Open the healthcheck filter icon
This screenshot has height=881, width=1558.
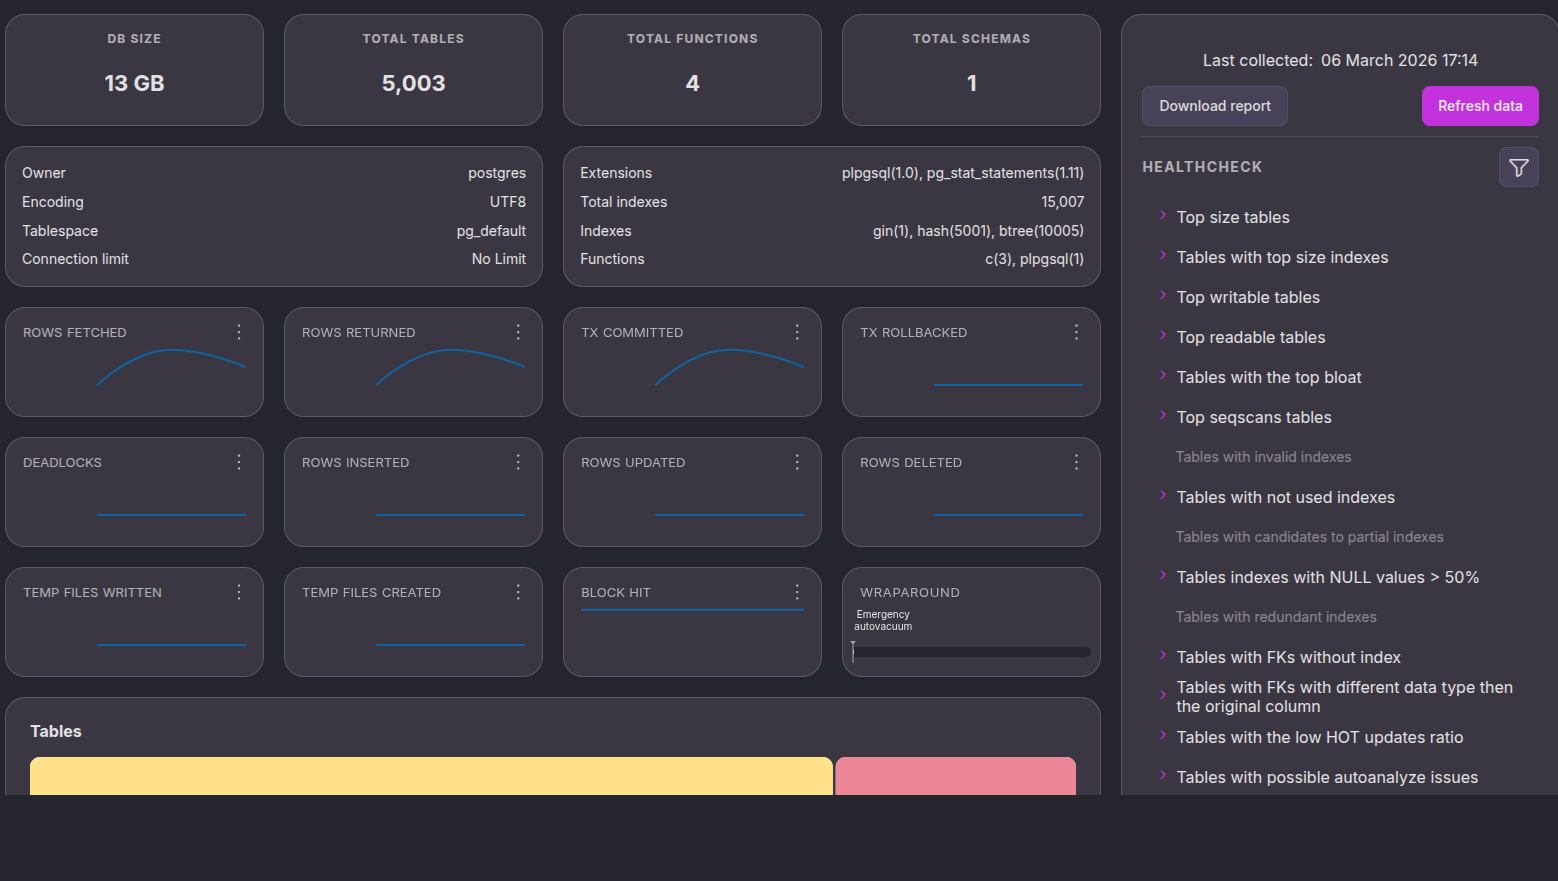[x=1518, y=168]
